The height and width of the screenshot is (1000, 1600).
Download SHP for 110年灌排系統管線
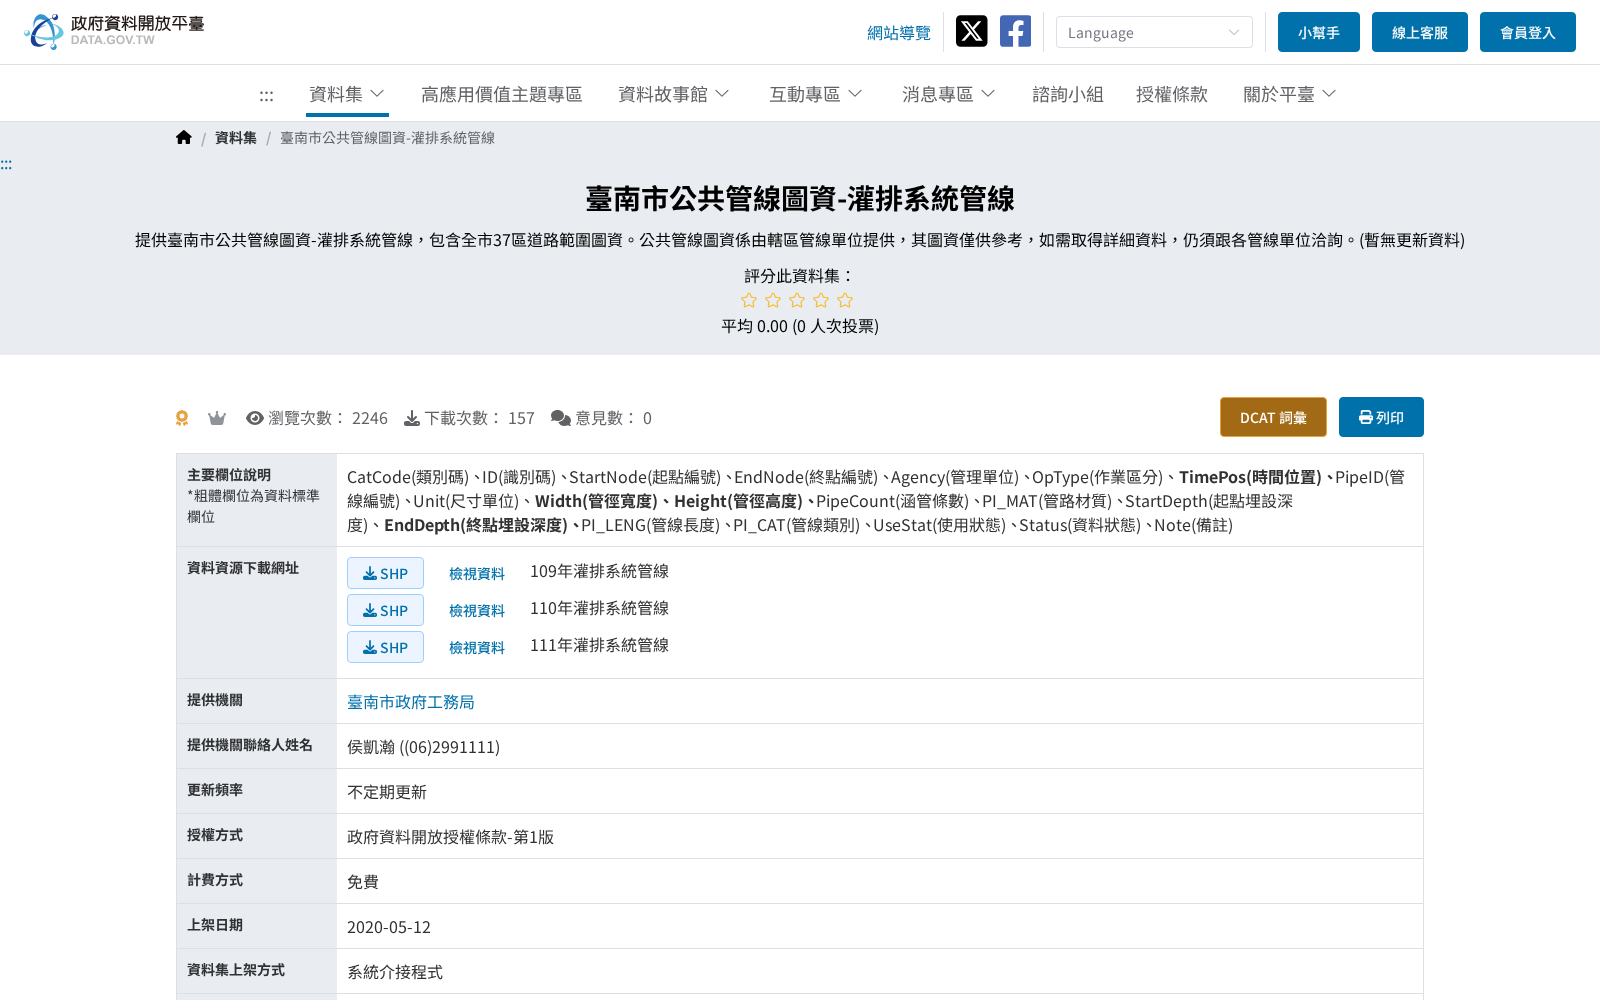click(385, 610)
